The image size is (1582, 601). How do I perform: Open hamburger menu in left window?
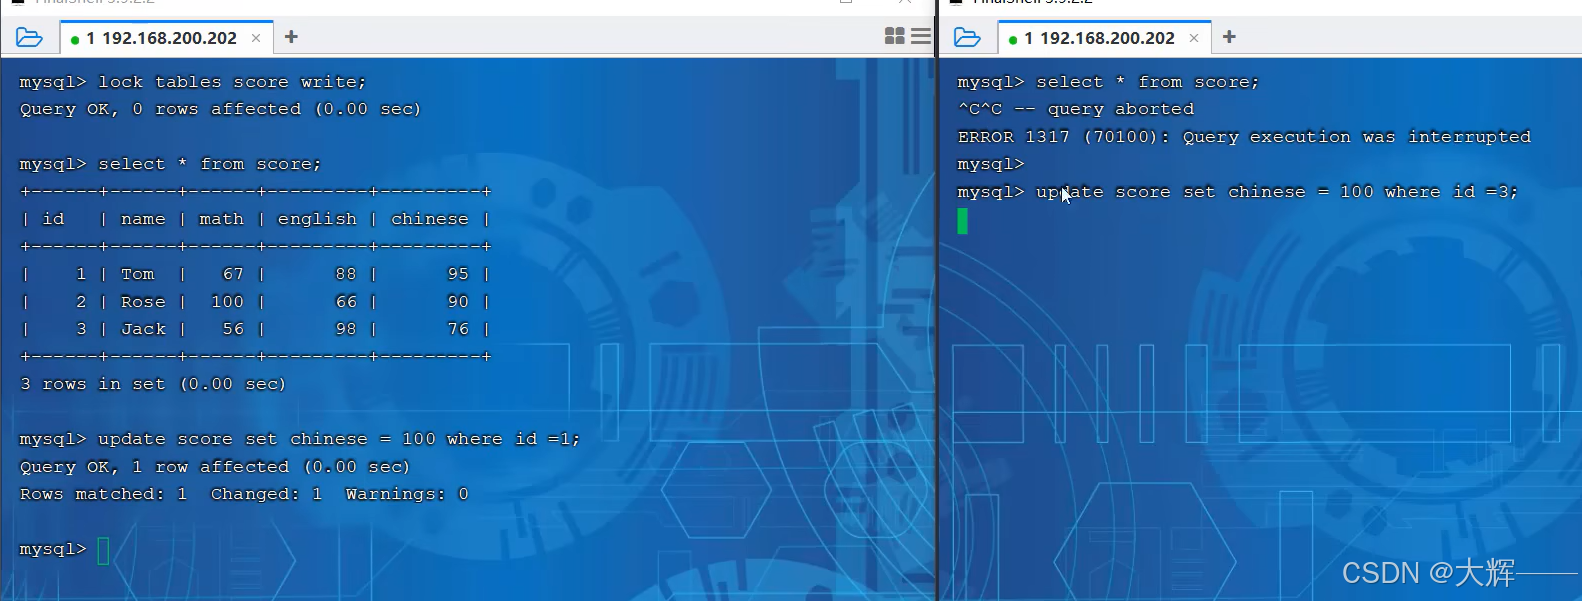(921, 36)
